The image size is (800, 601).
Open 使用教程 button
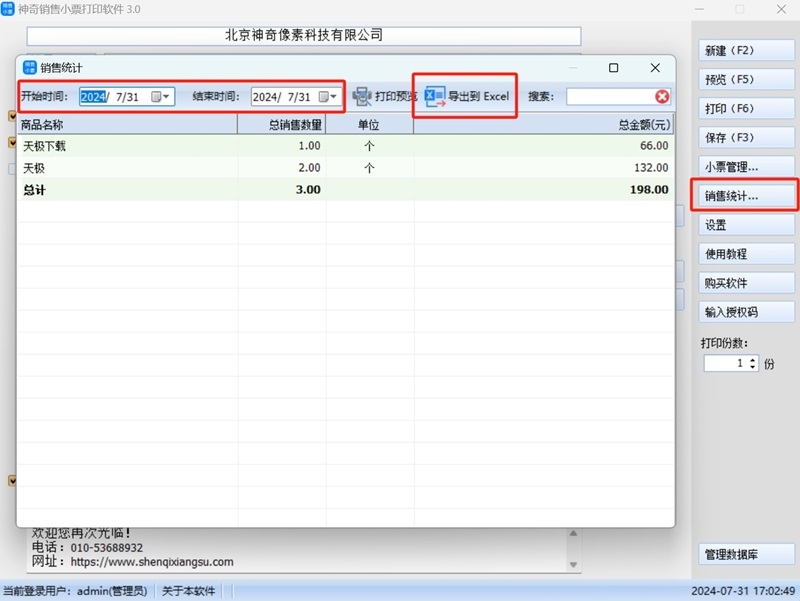tap(746, 254)
